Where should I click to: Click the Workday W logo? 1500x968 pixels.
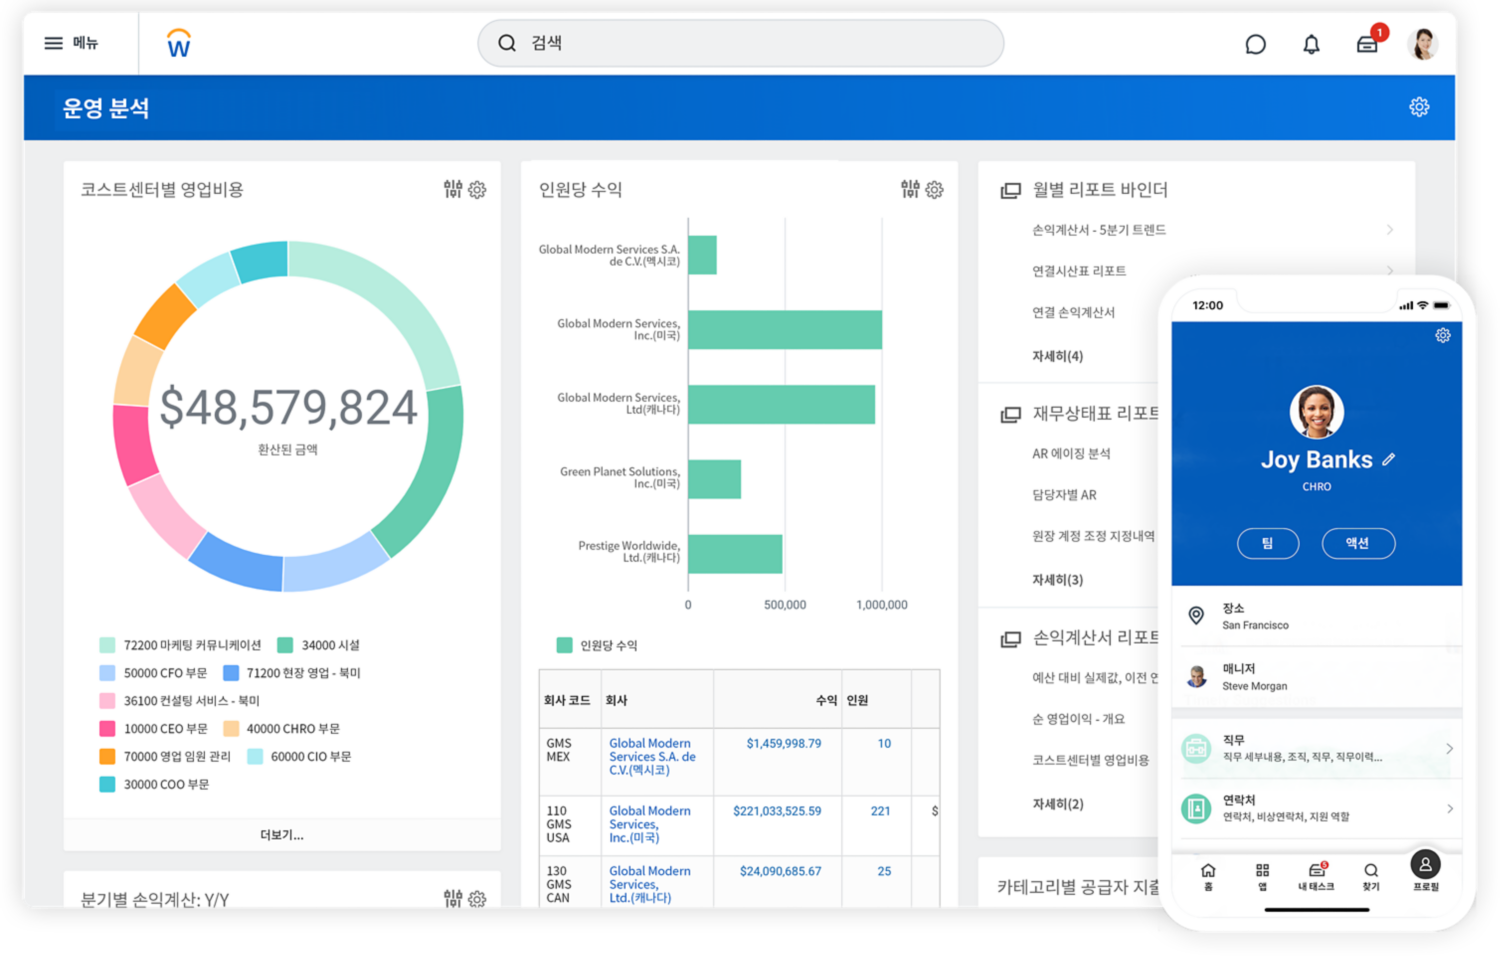pos(179,43)
